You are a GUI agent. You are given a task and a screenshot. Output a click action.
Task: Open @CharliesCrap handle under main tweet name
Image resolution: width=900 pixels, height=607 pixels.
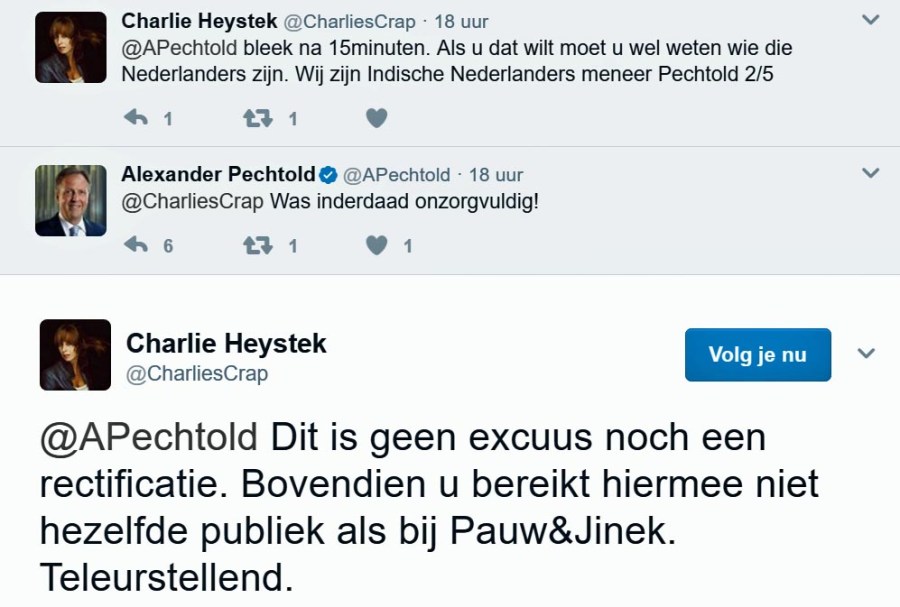point(197,374)
